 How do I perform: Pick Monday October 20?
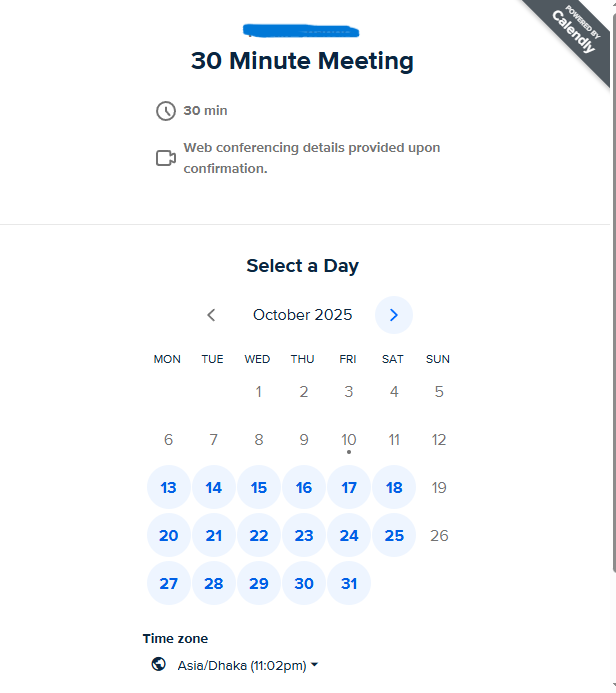[x=169, y=536]
